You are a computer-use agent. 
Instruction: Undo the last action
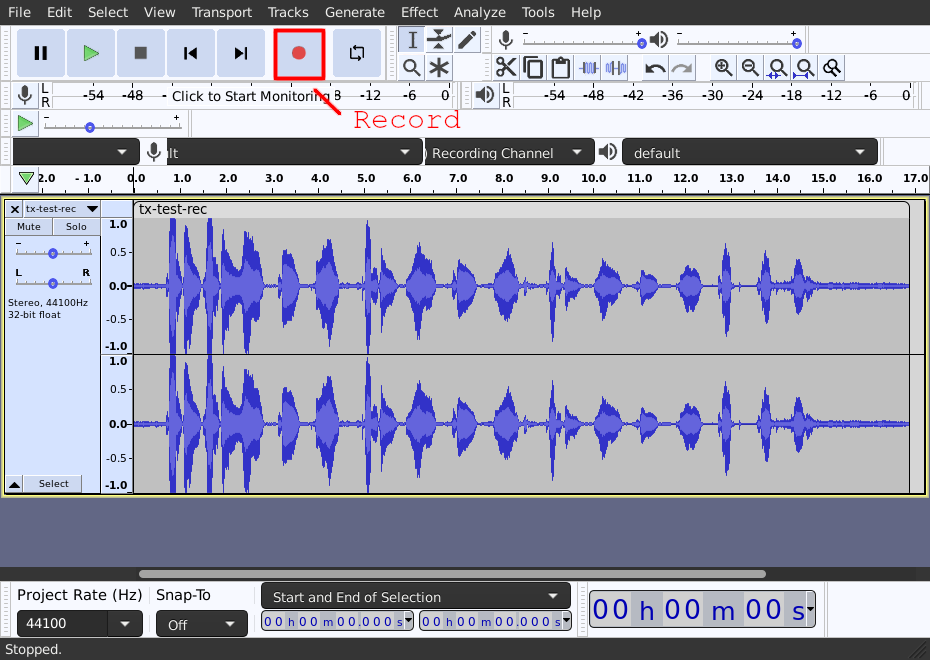(x=655, y=68)
